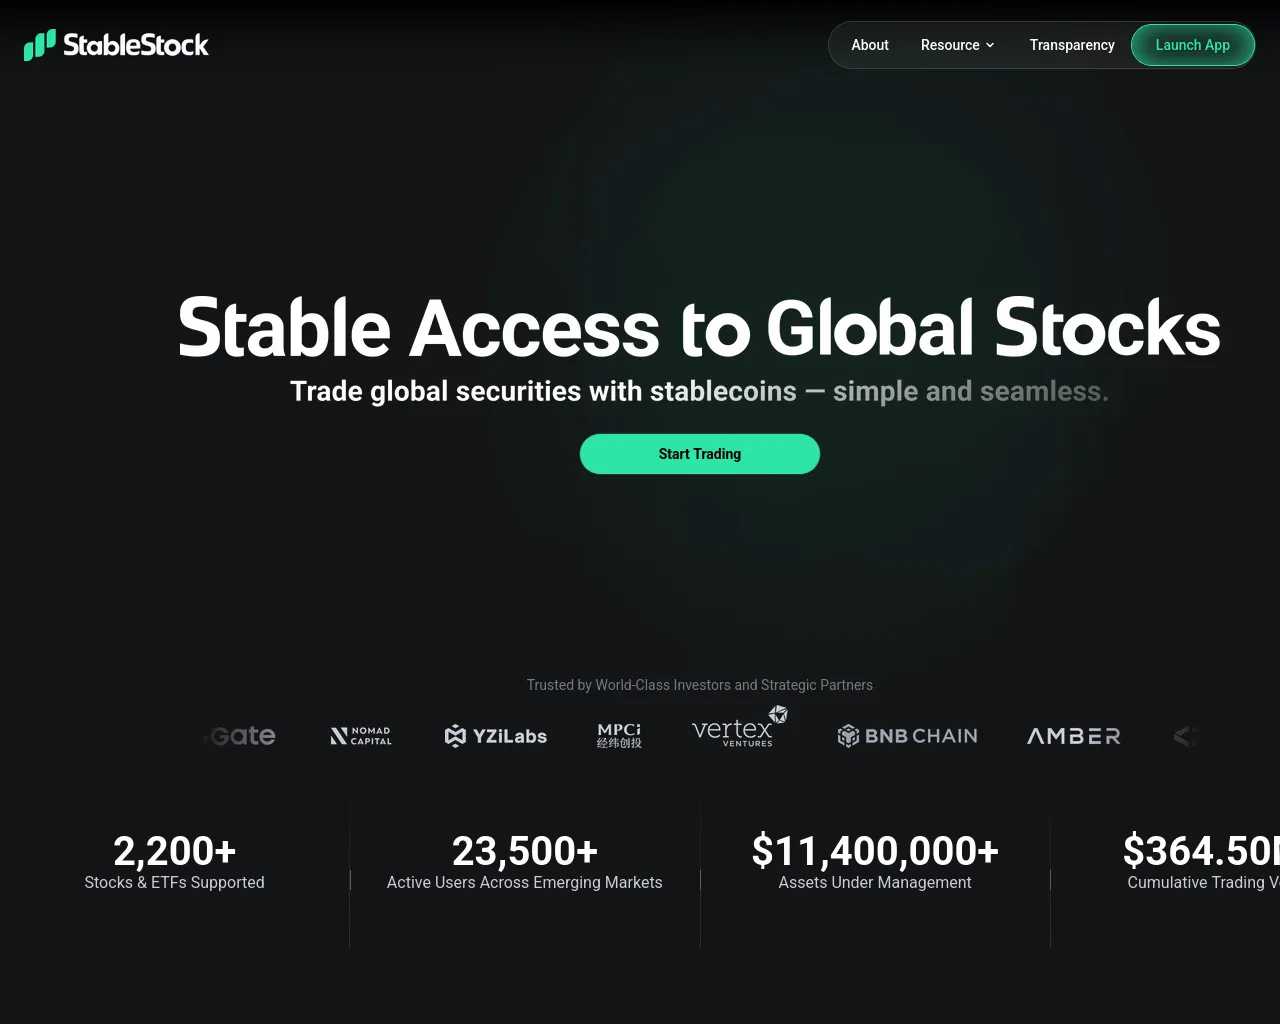Open the Vertex Ventures logo
Screen dimensions: 1280x1024
pos(740,730)
